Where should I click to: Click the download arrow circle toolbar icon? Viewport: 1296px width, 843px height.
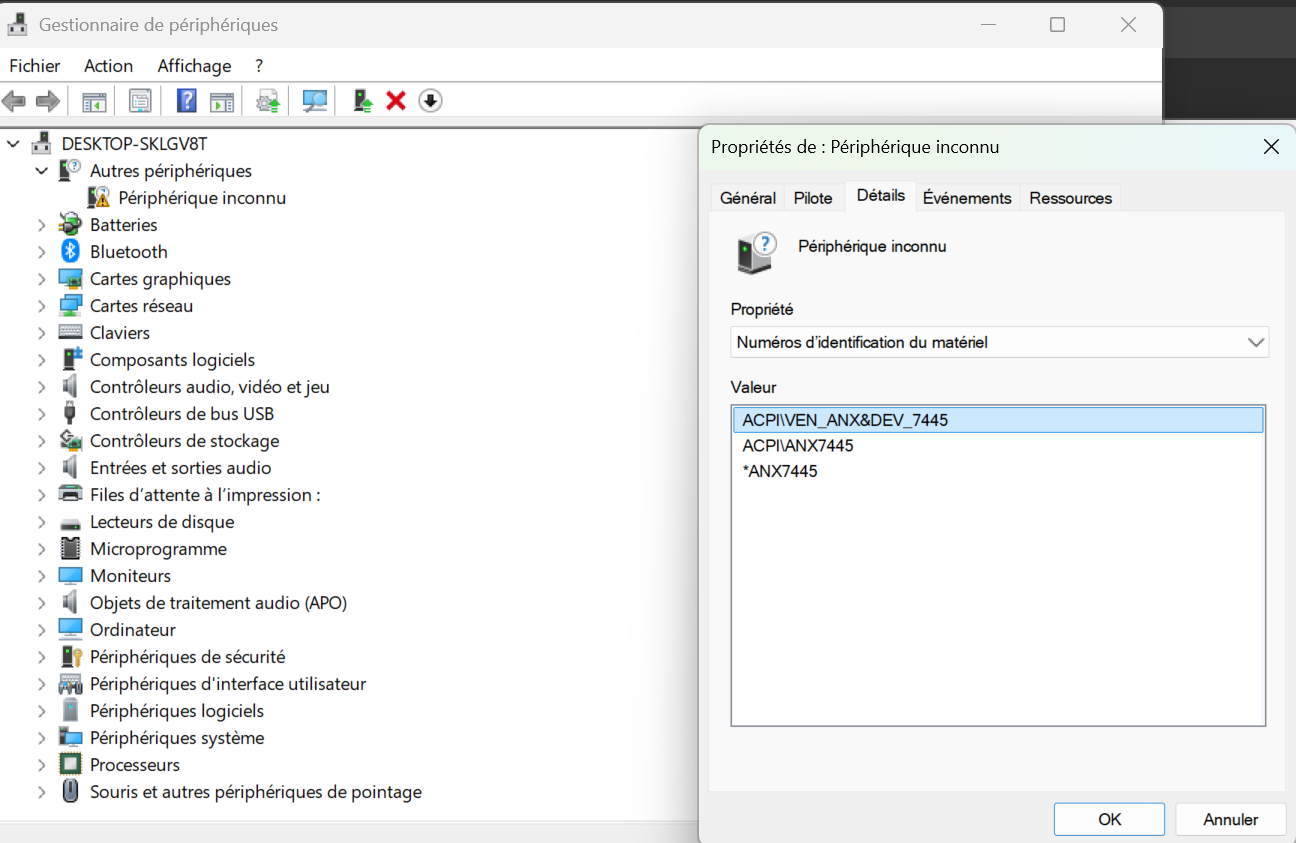(x=430, y=101)
